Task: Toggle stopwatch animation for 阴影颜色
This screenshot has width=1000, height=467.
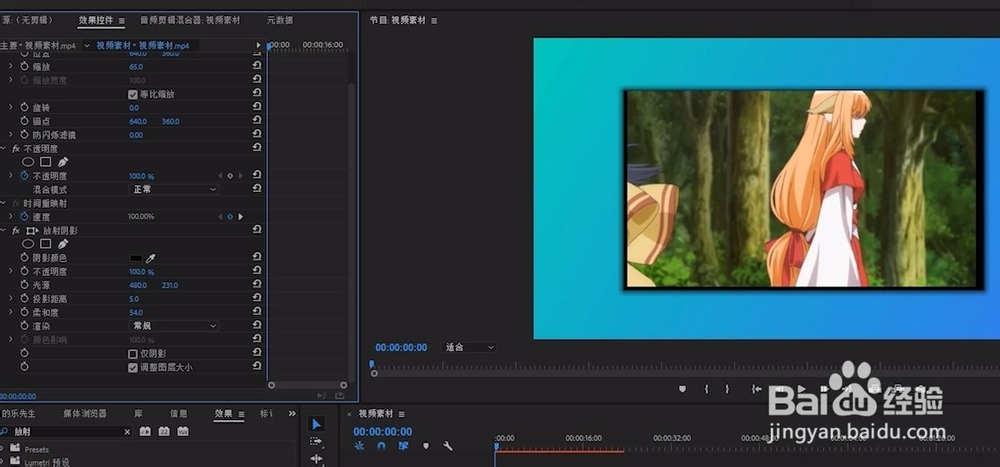Action: [24, 258]
